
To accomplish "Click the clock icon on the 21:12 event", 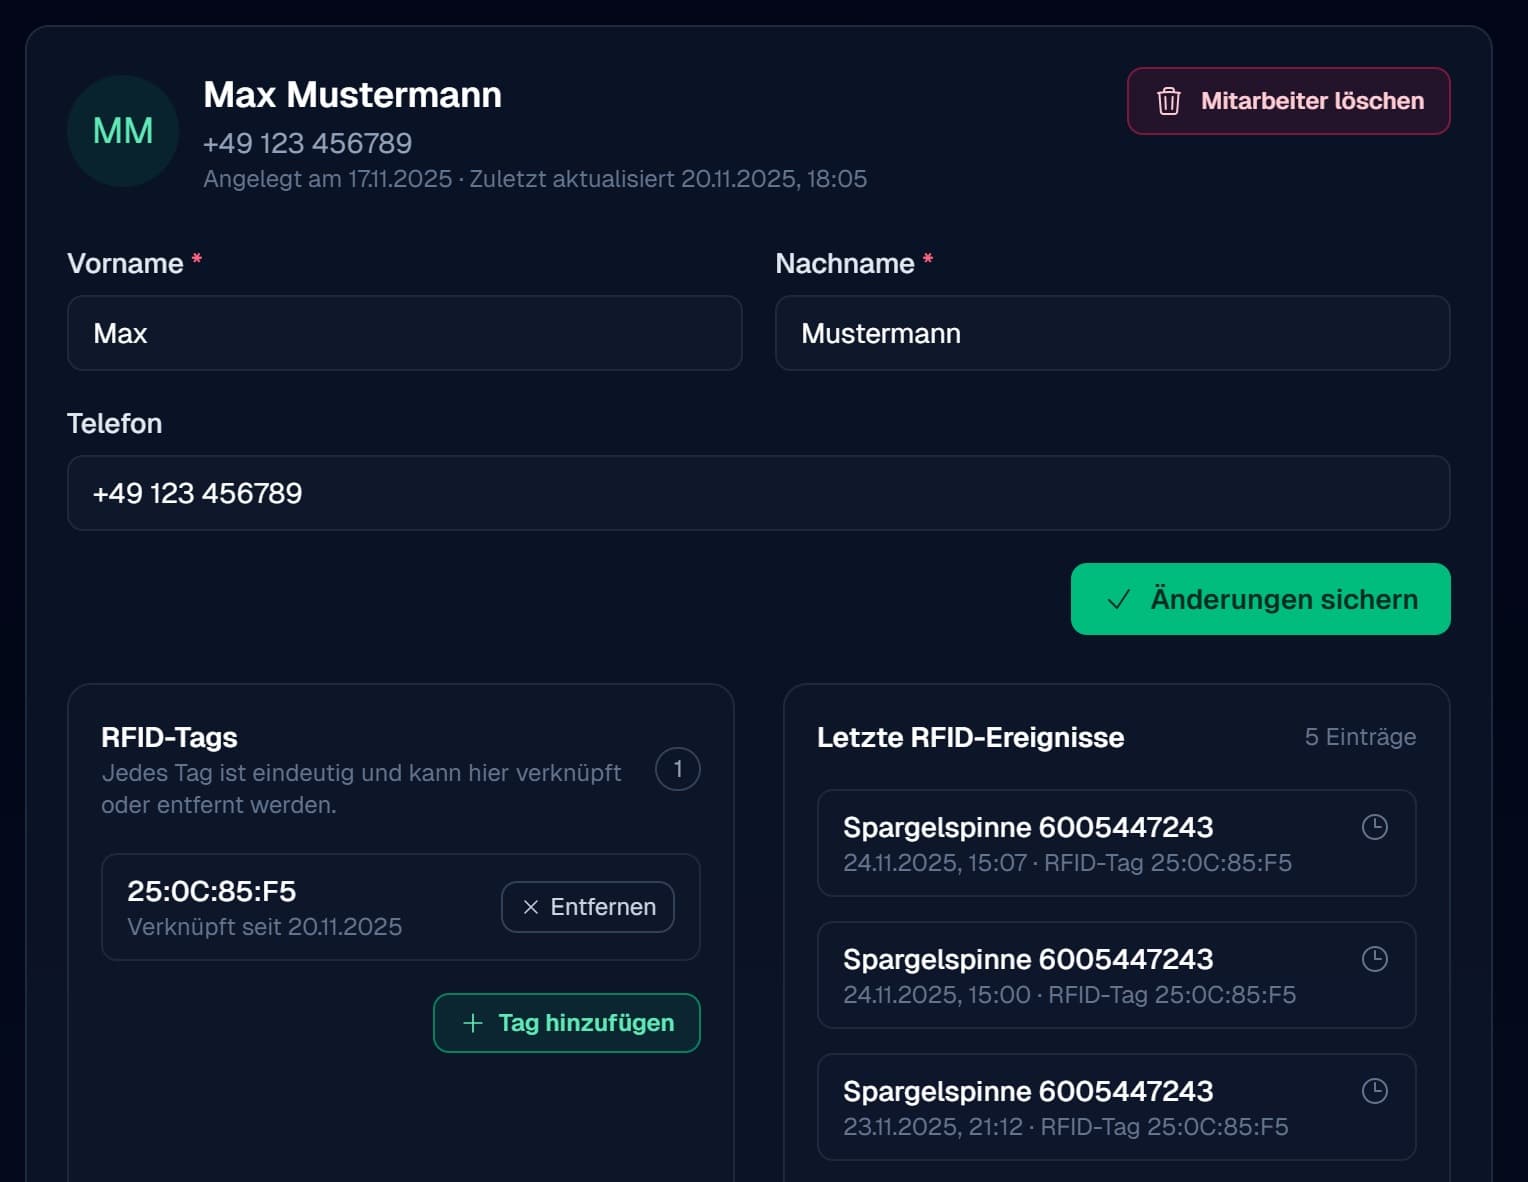I will [1376, 1091].
